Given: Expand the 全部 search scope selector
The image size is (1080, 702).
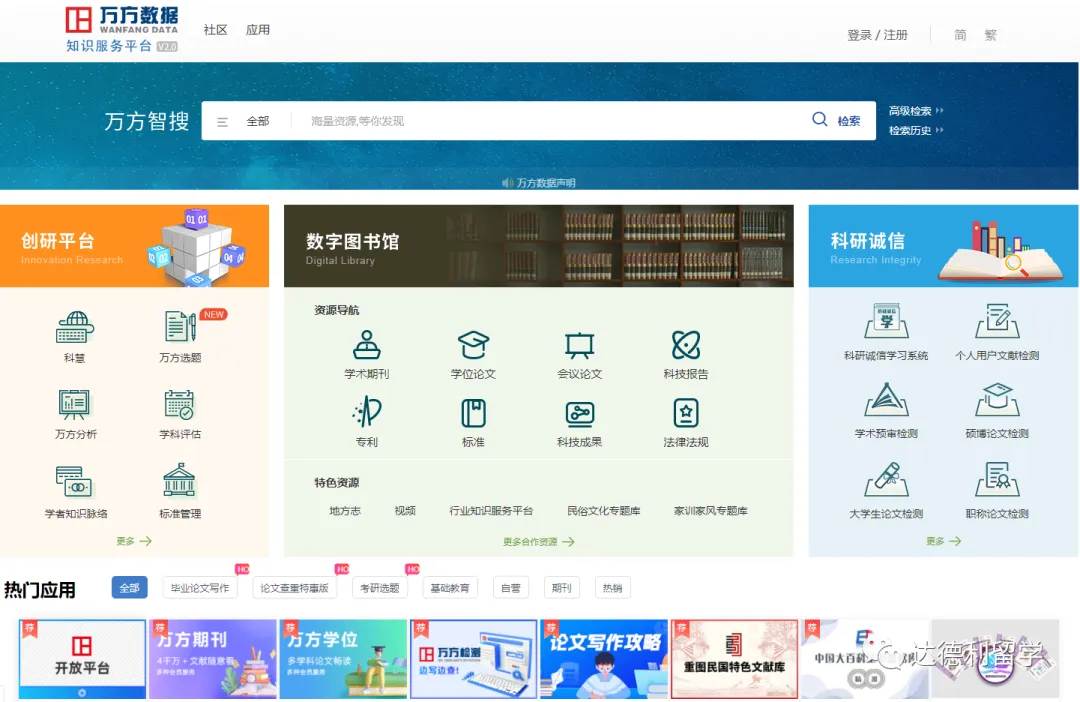Looking at the screenshot, I should coord(258,121).
